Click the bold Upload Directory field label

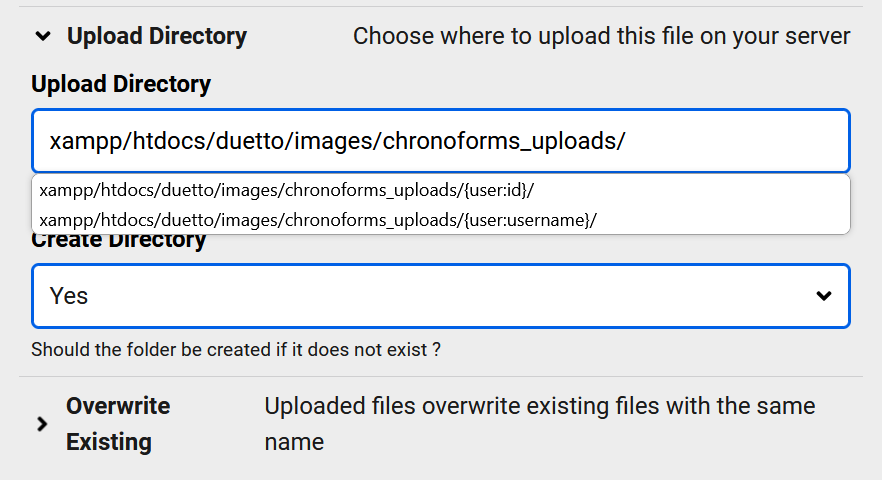(121, 84)
